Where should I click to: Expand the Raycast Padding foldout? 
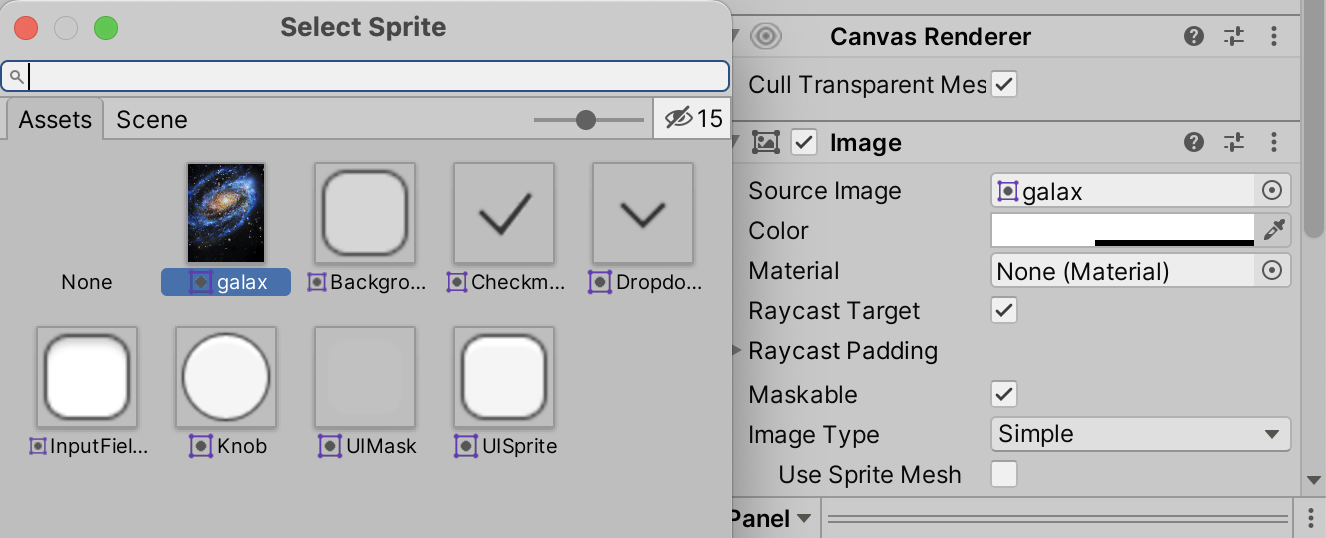738,351
